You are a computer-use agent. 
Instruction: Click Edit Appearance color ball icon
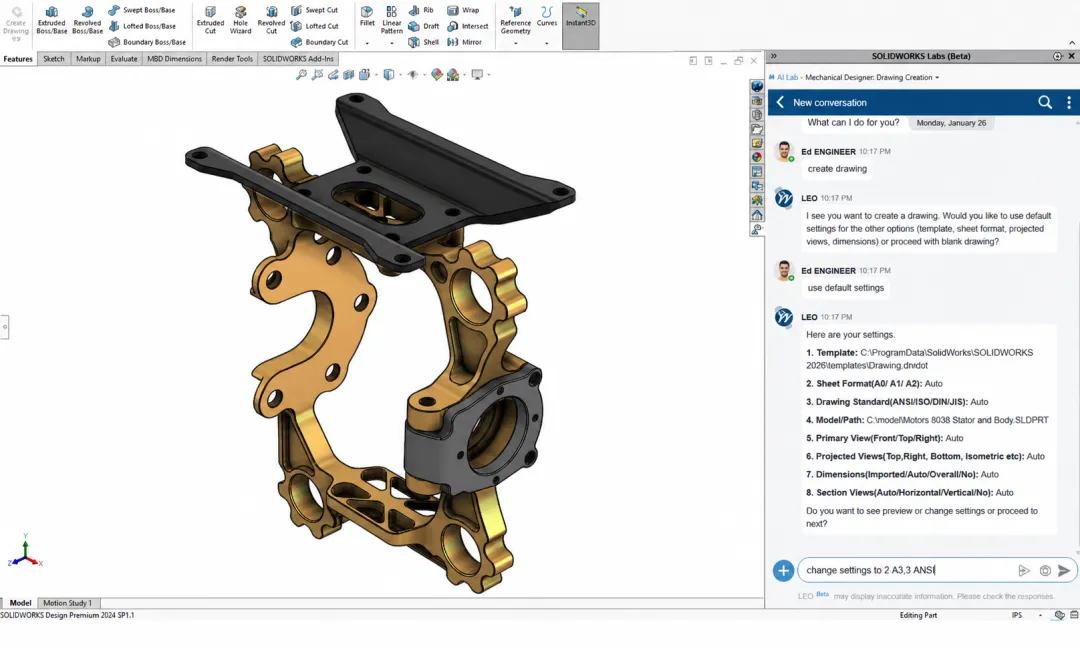pos(437,74)
